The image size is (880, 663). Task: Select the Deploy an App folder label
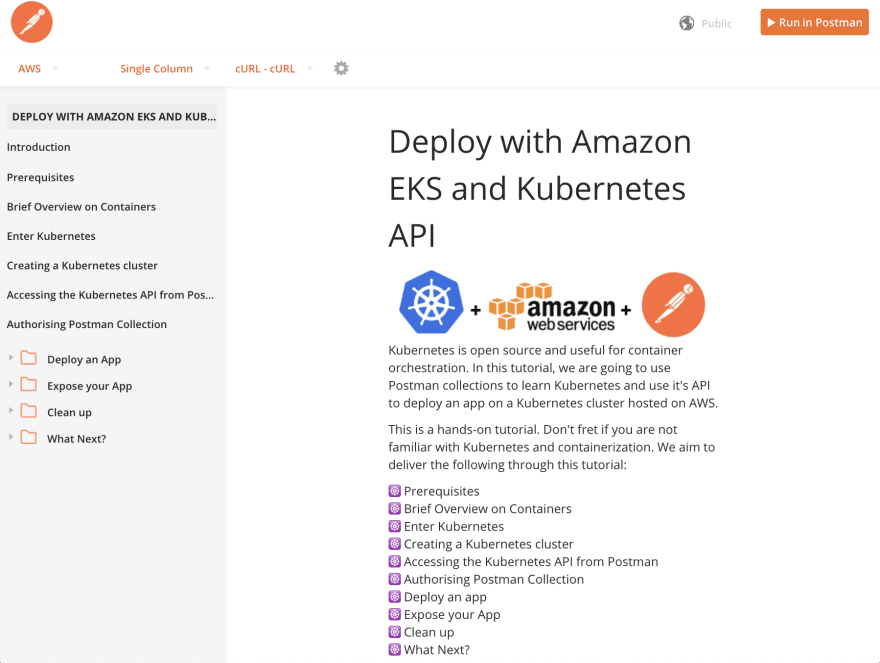click(x=84, y=359)
